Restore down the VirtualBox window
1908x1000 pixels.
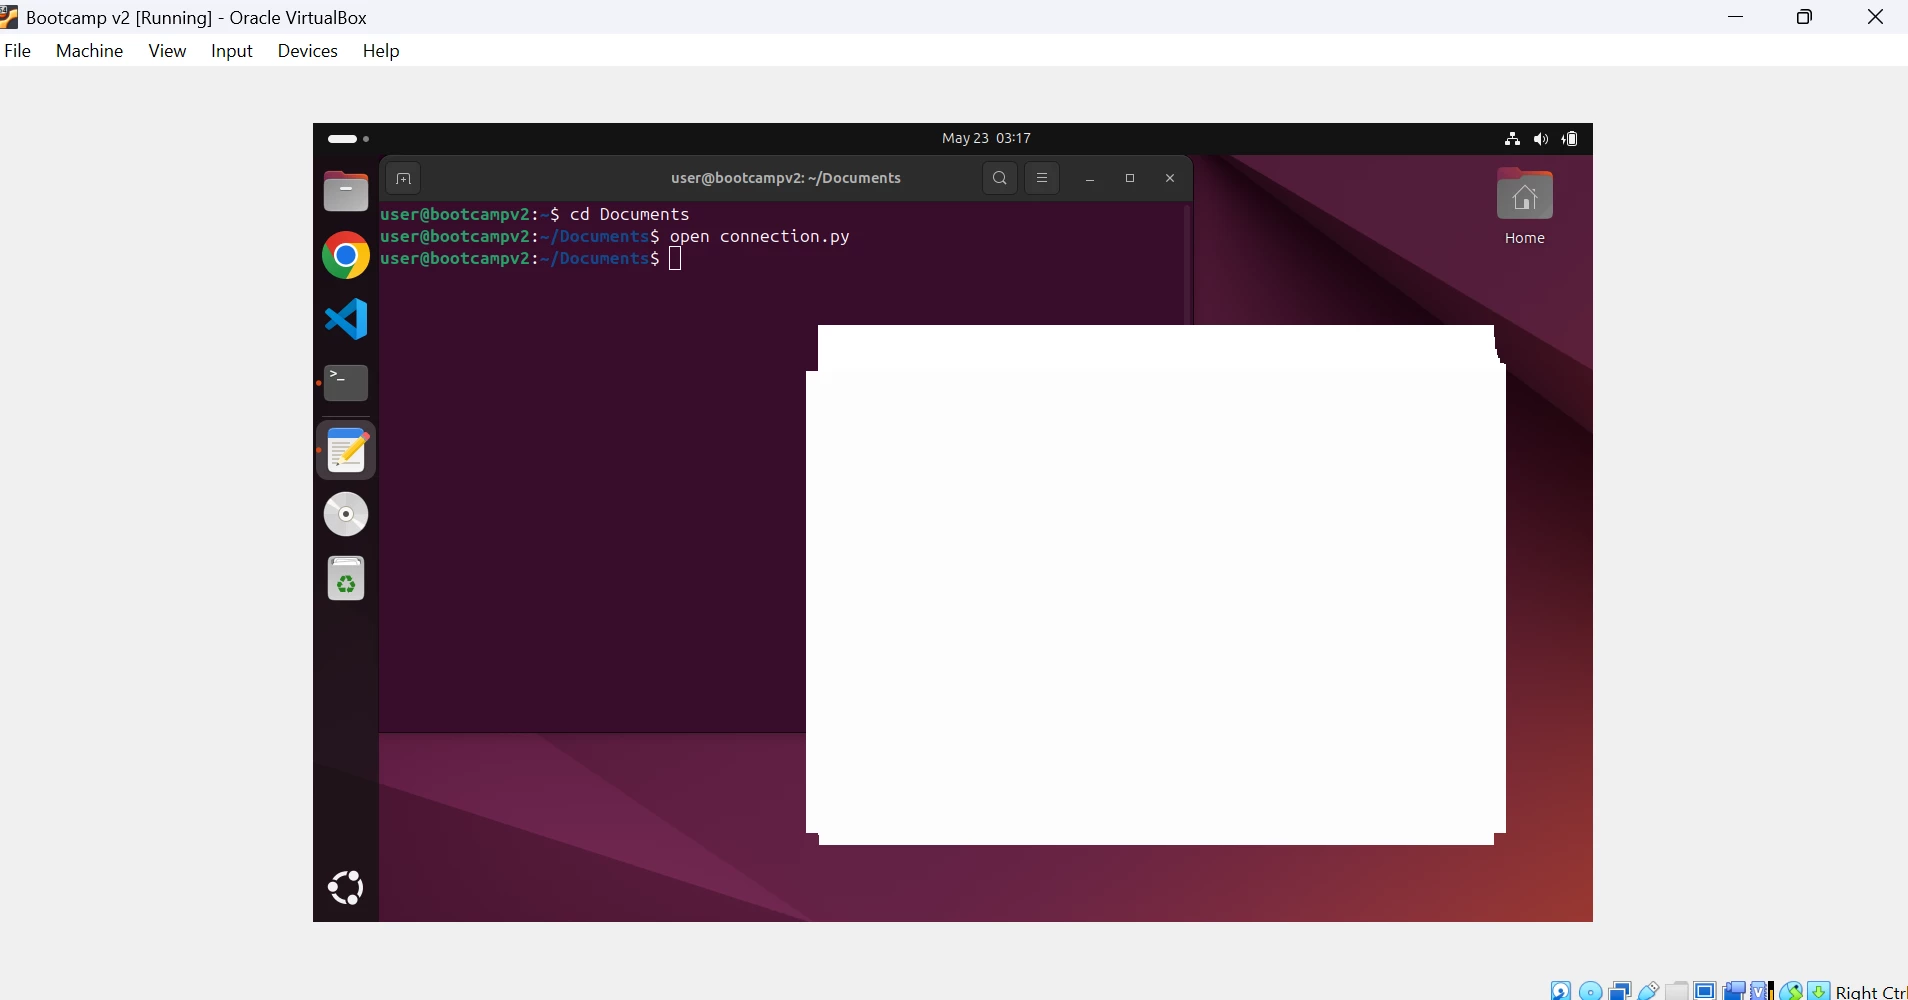1805,17
